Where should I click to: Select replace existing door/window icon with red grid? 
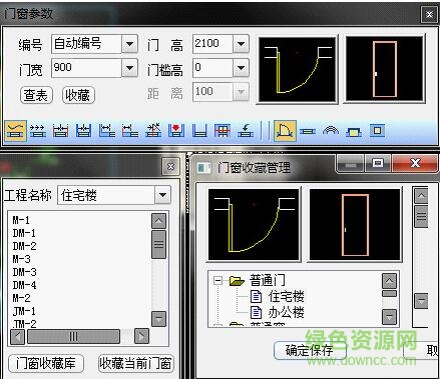click(x=222, y=131)
